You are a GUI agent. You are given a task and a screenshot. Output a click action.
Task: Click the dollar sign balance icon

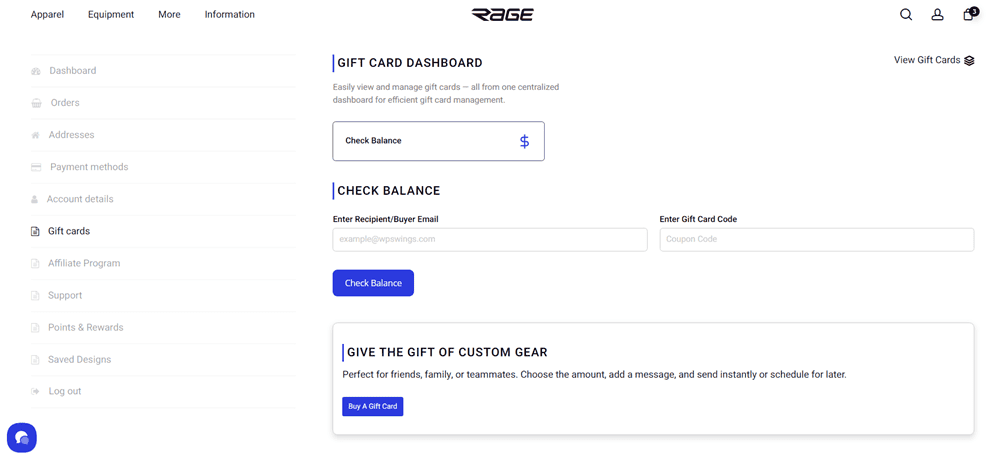click(524, 142)
